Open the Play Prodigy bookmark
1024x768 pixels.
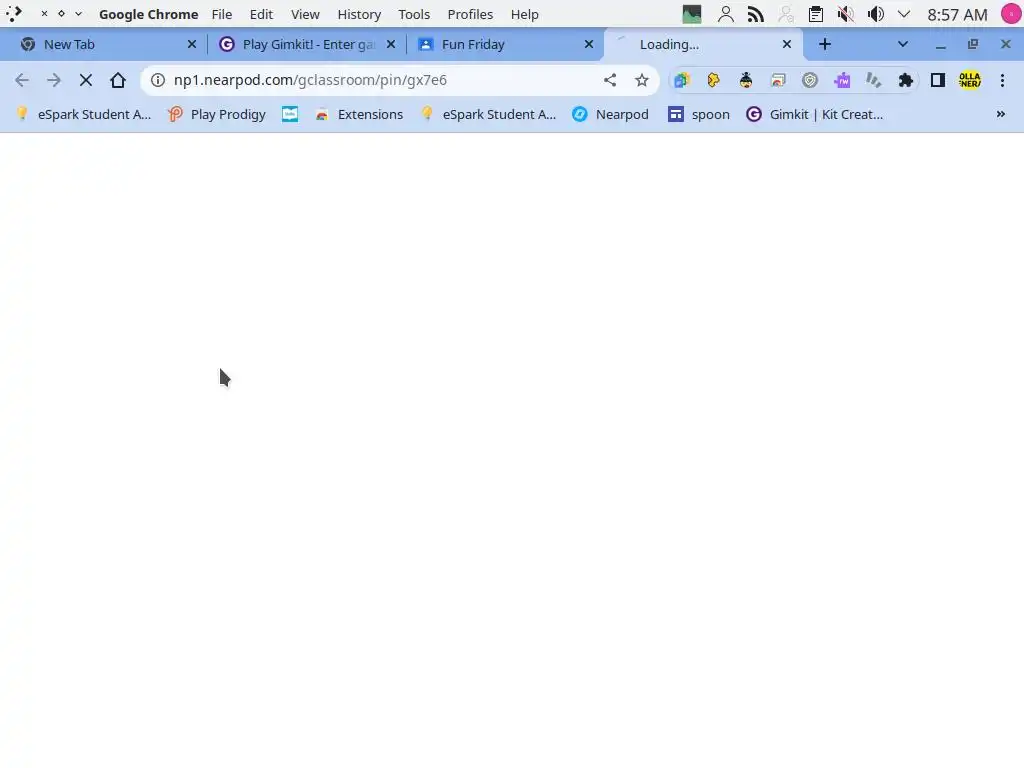pos(217,114)
